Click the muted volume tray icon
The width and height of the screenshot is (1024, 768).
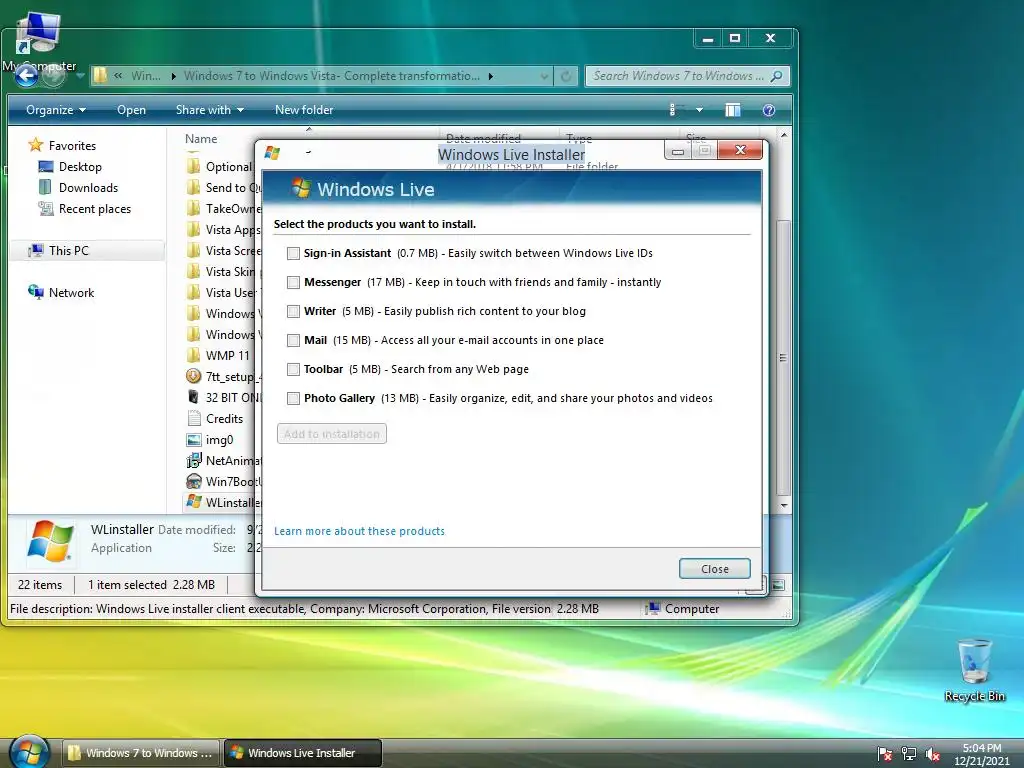[933, 754]
